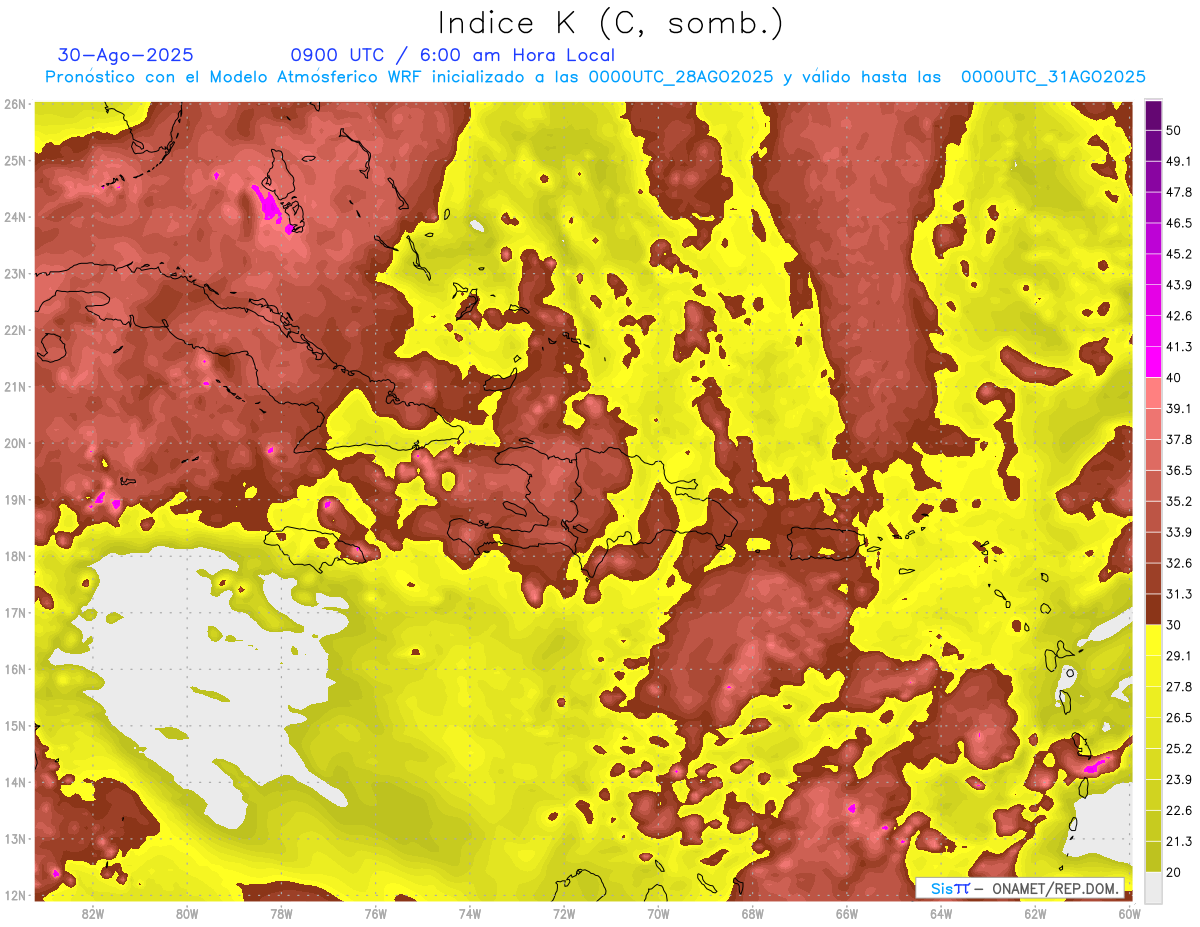Click the '22N' latitude label
Viewport: 1200px width, 927px height.
(x=15, y=330)
